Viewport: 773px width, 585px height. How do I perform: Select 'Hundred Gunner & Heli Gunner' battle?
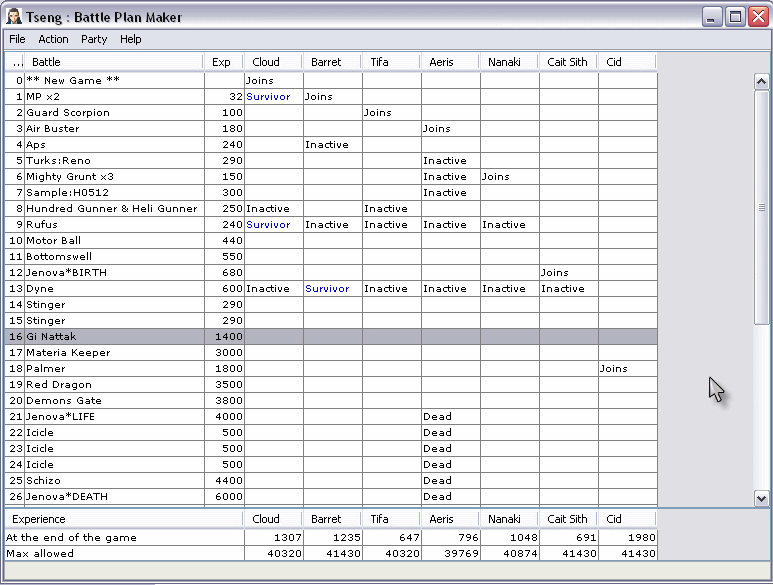point(331,208)
